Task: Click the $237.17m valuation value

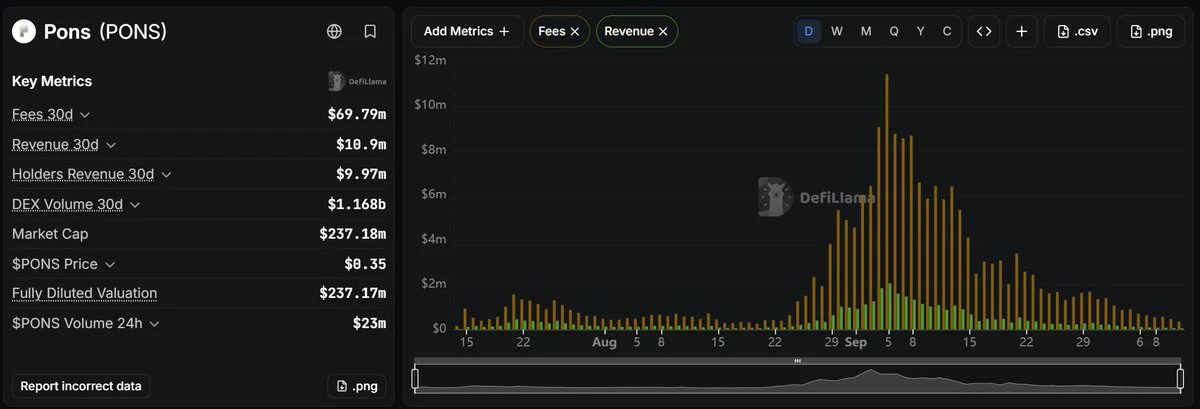Action: pyautogui.click(x=353, y=293)
